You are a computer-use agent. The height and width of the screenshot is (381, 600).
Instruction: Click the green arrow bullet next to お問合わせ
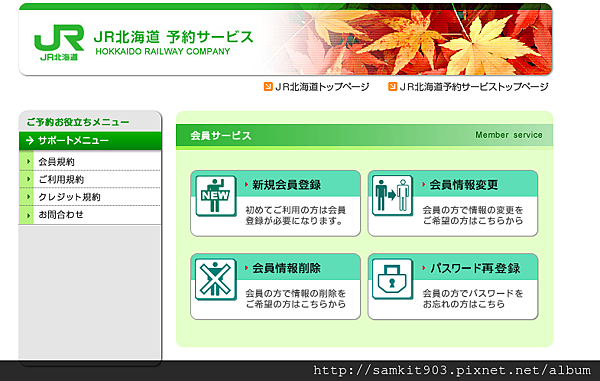pyautogui.click(x=28, y=215)
